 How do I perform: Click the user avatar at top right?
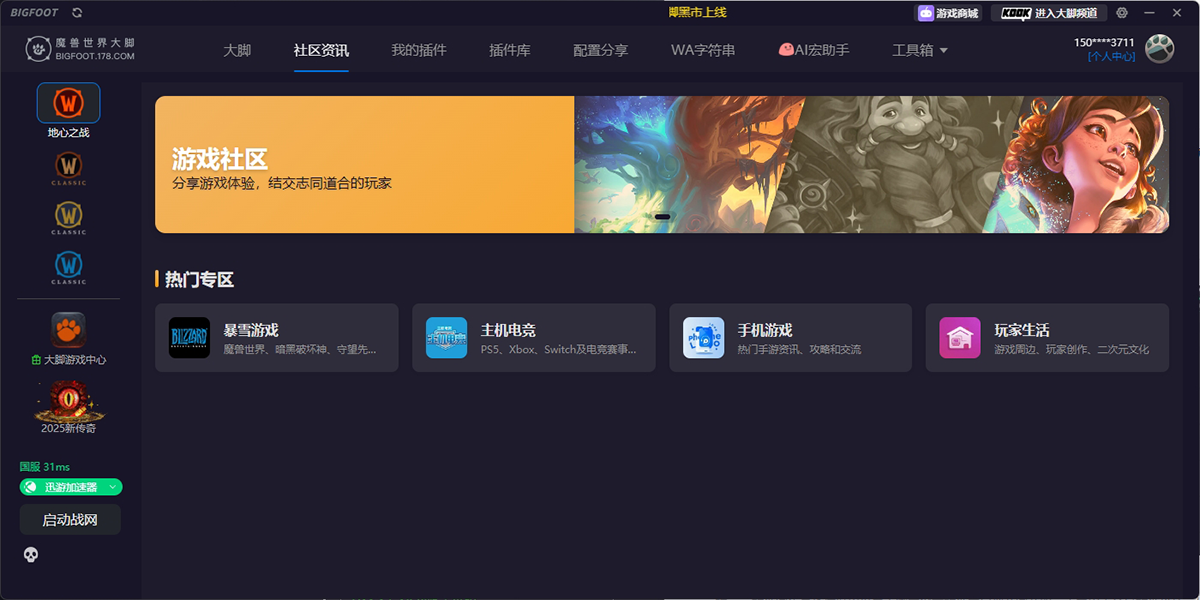tap(1158, 48)
